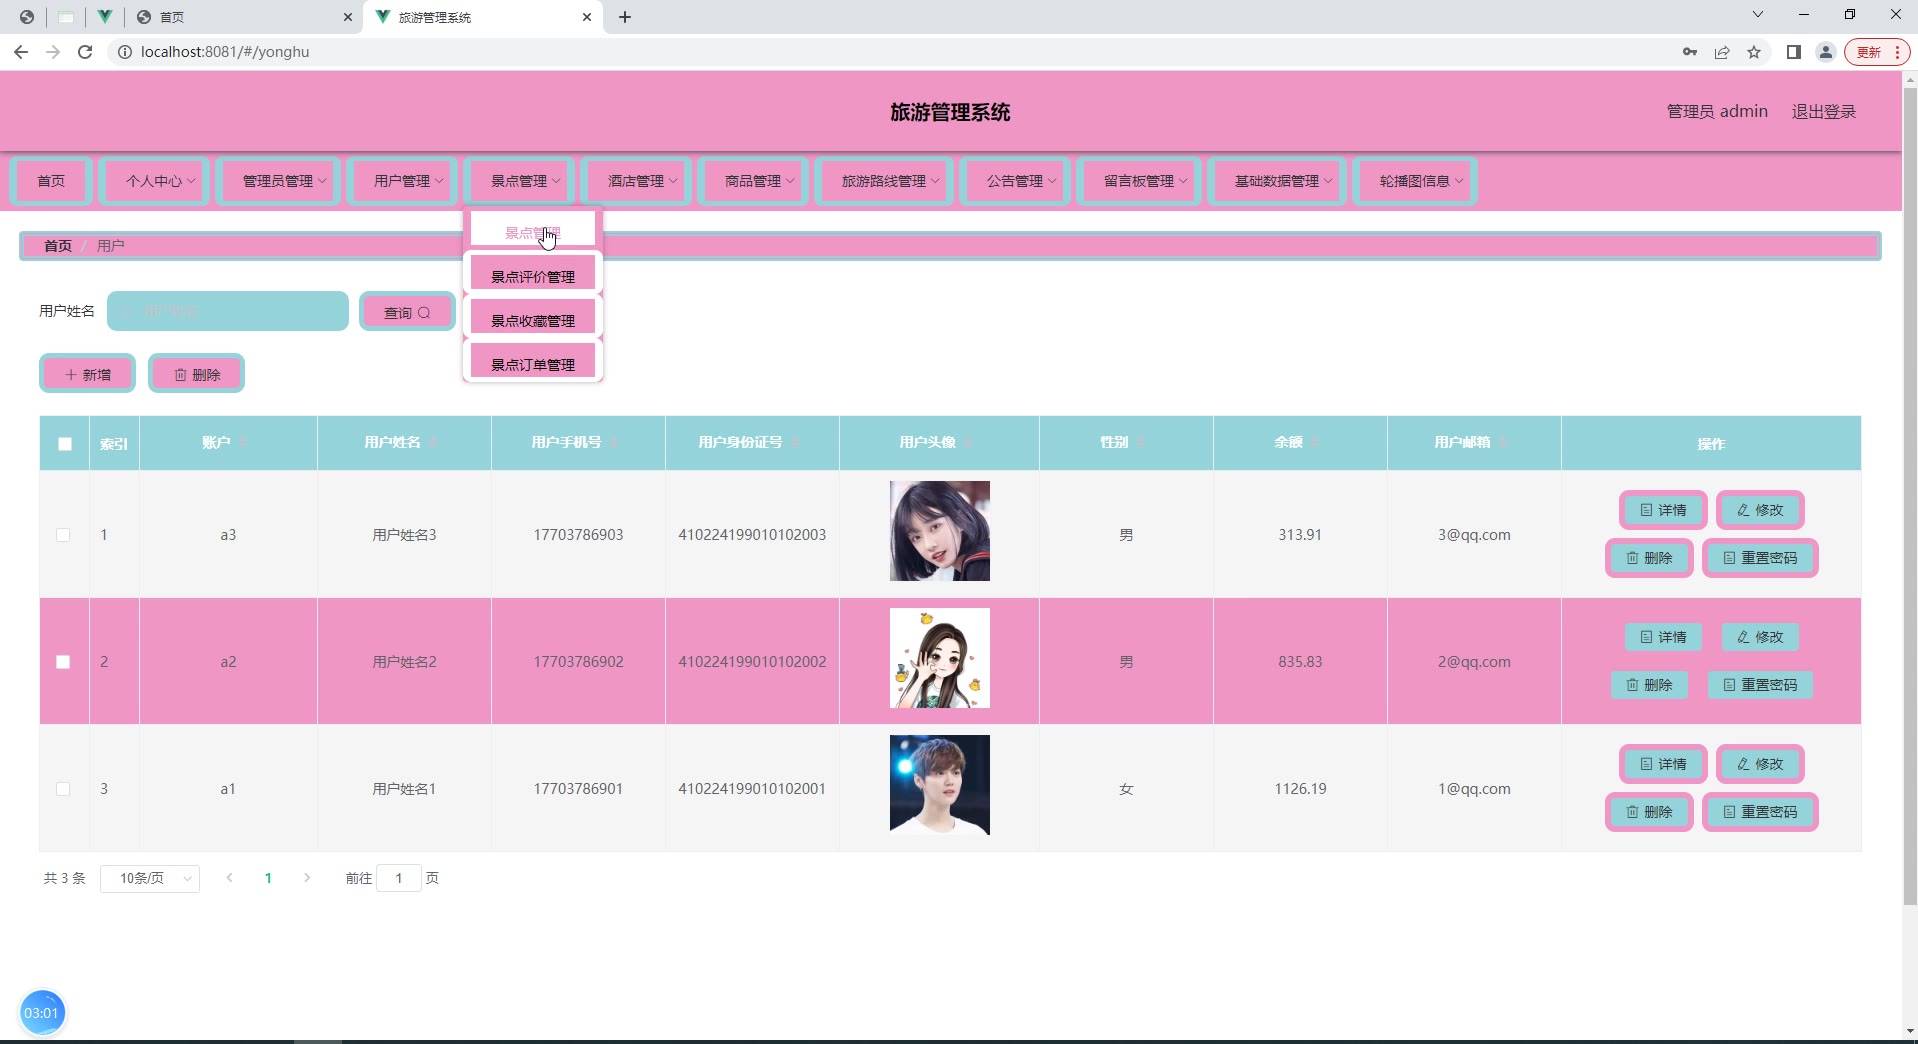Click 修改 for user a3

1760,510
